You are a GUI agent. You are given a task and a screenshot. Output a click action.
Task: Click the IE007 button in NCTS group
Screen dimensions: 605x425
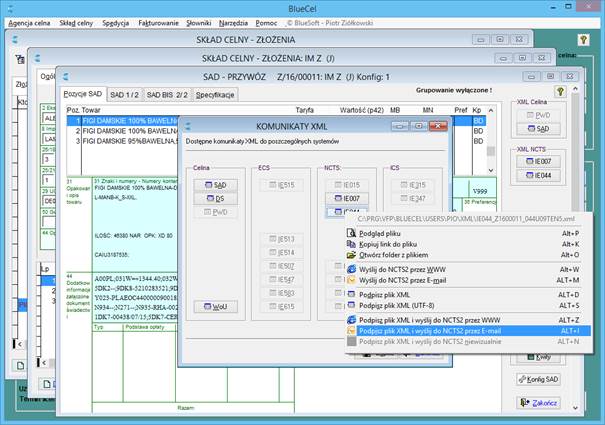[x=347, y=198]
